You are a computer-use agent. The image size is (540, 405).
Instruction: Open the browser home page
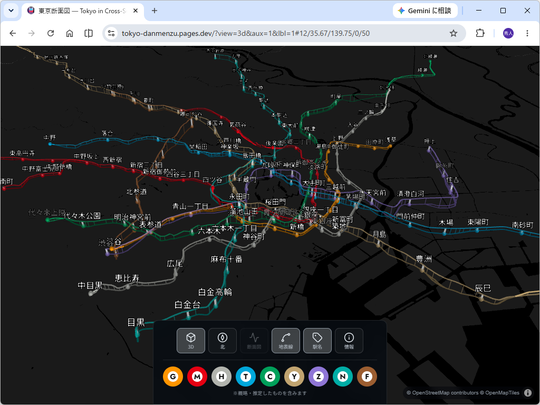click(x=69, y=33)
